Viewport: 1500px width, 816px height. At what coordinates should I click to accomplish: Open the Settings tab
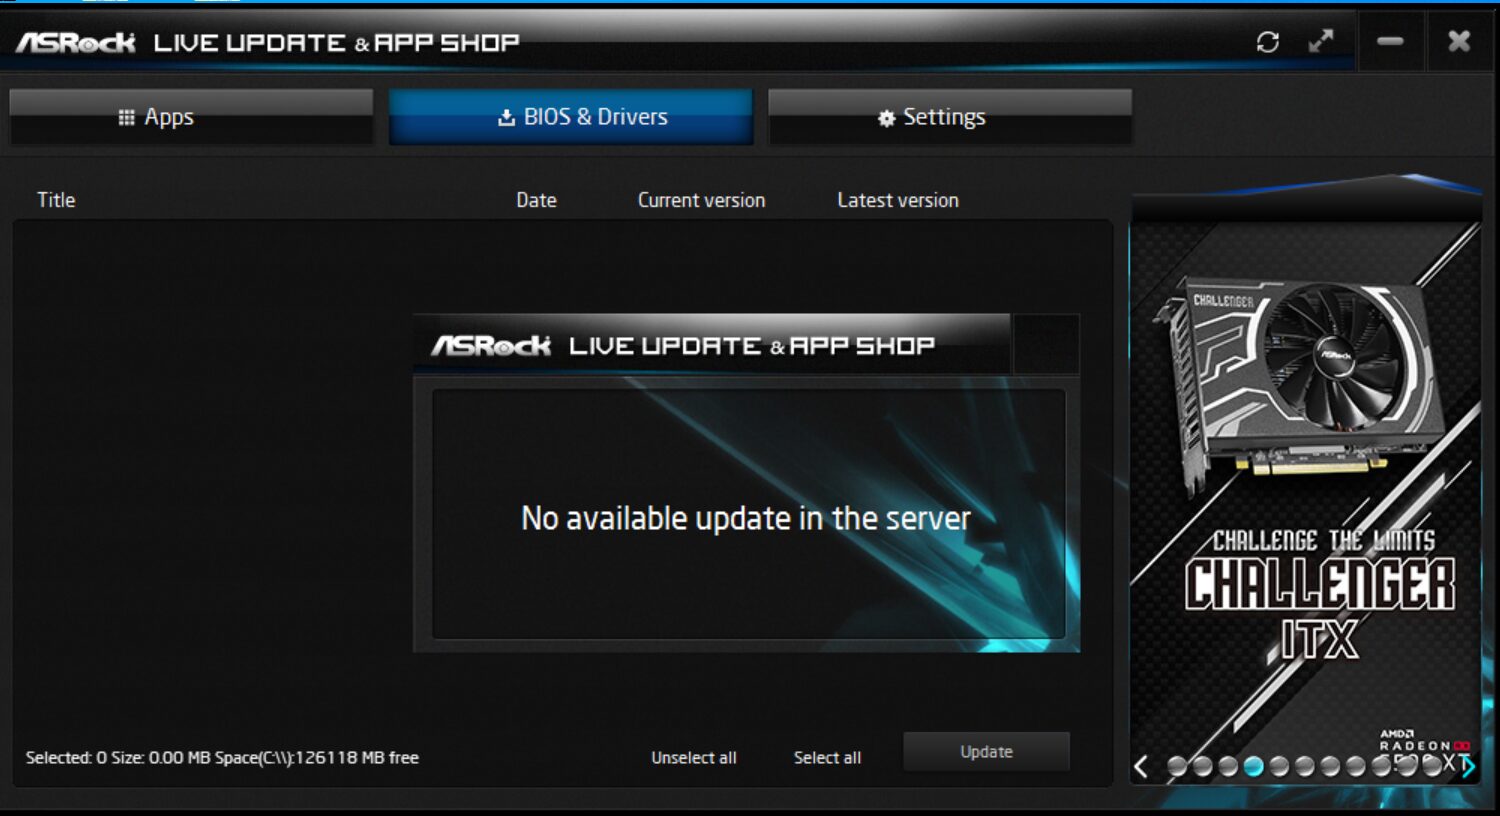950,117
